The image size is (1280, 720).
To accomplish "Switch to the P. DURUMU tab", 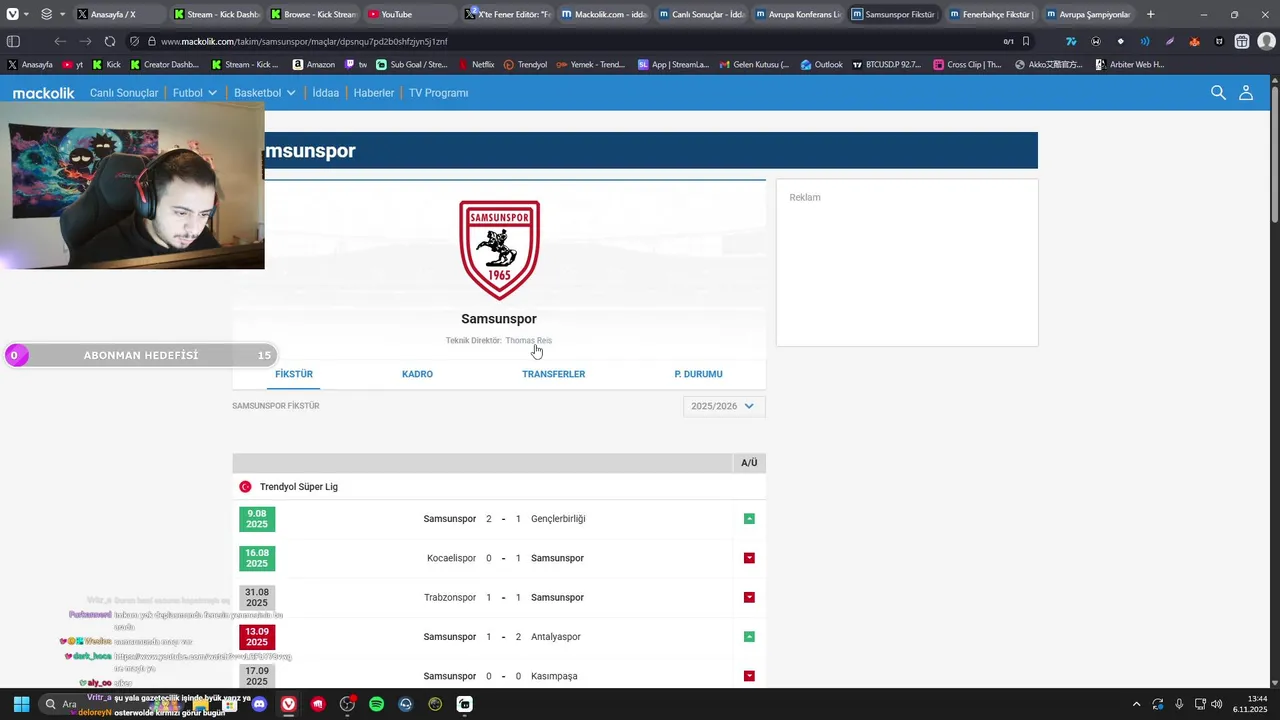I will coord(698,374).
